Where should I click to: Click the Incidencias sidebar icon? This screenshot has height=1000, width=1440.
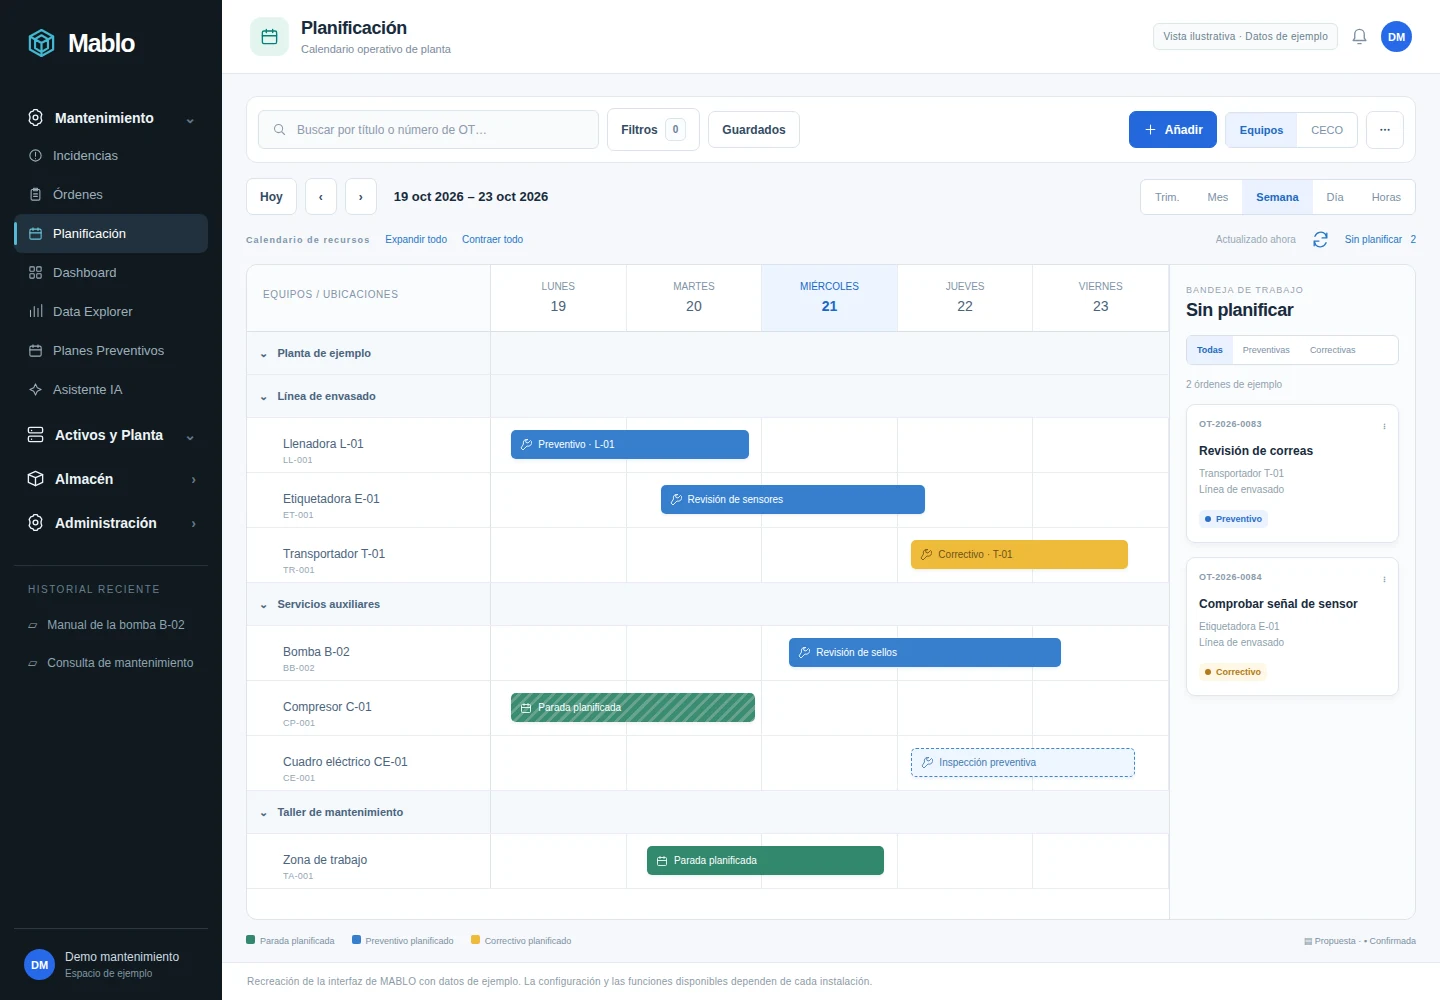coord(35,156)
